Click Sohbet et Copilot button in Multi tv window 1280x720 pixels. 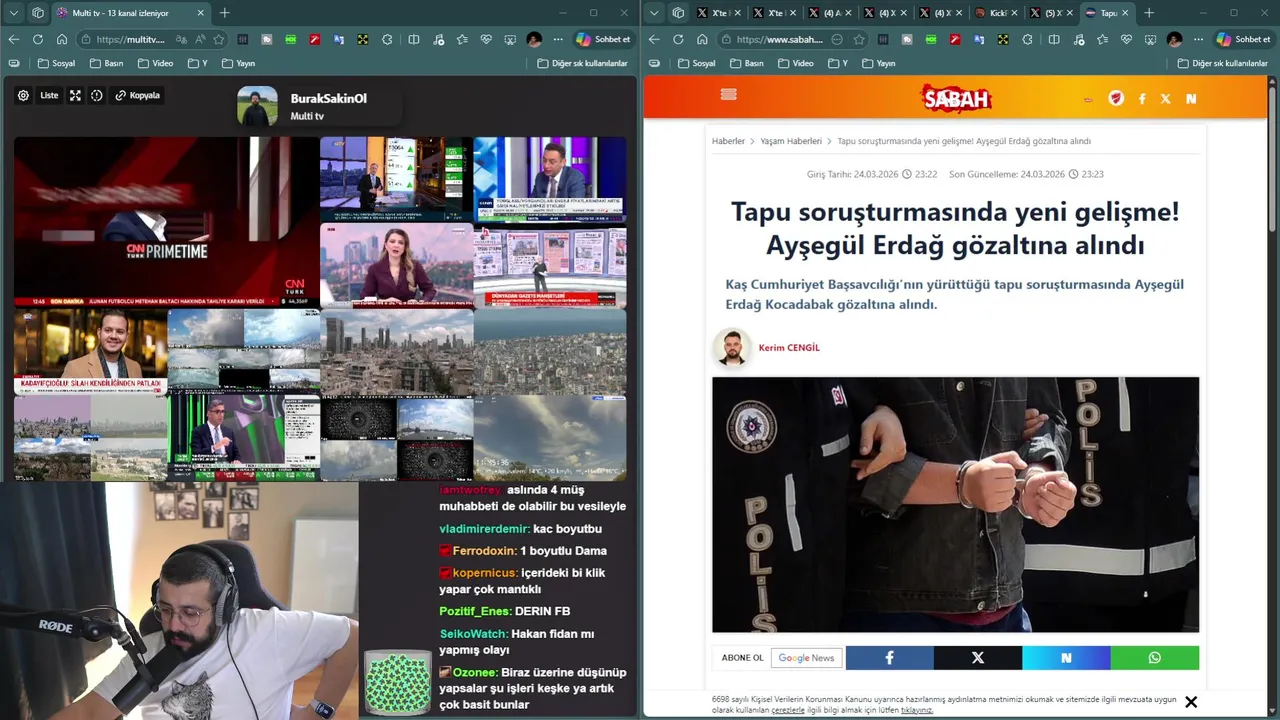[603, 39]
